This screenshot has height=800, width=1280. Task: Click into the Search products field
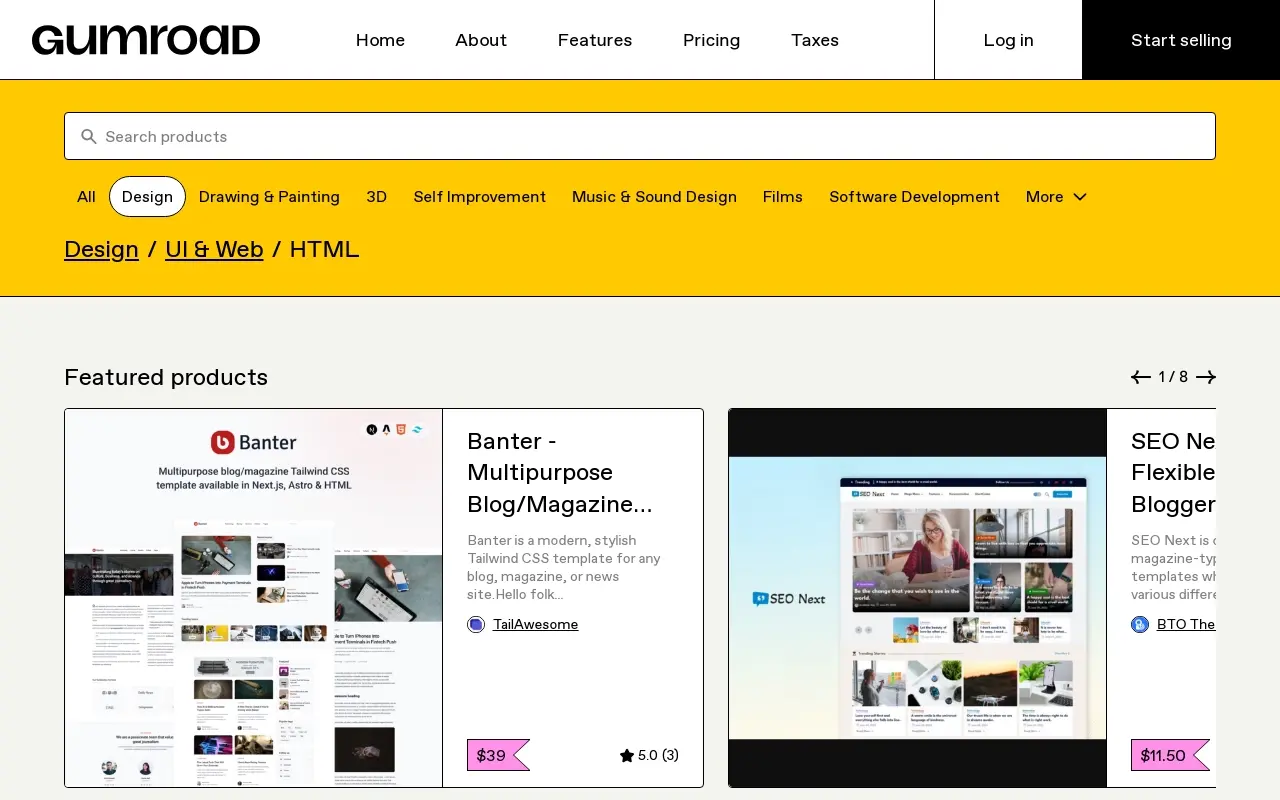[x=640, y=136]
